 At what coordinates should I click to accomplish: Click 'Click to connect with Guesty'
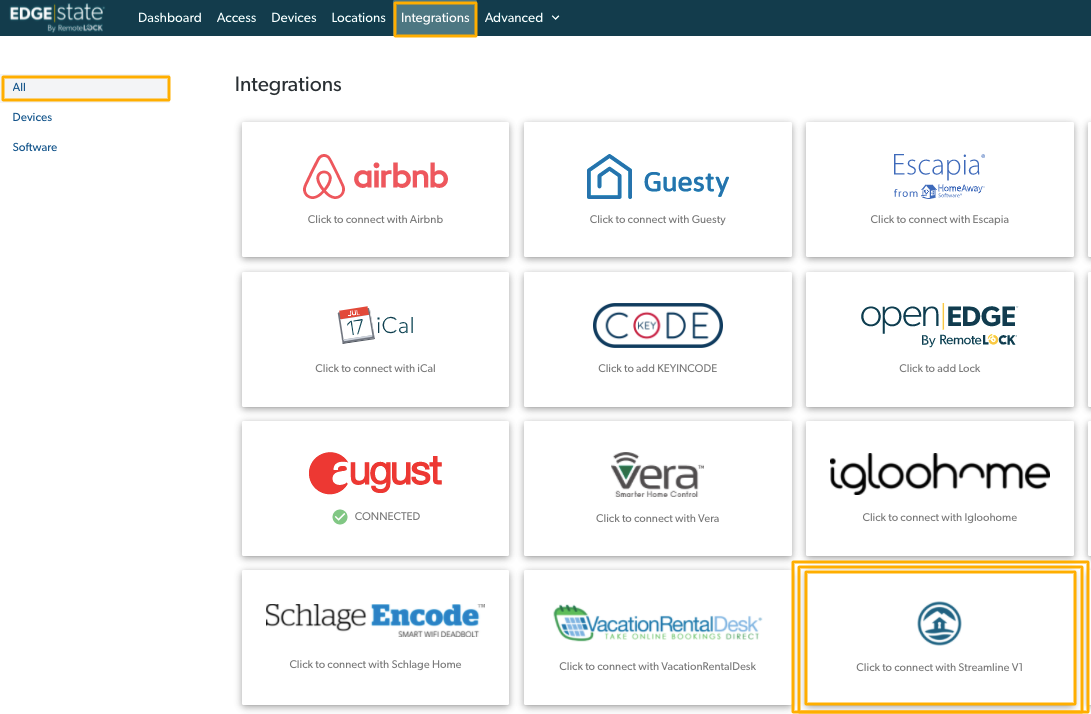[658, 219]
